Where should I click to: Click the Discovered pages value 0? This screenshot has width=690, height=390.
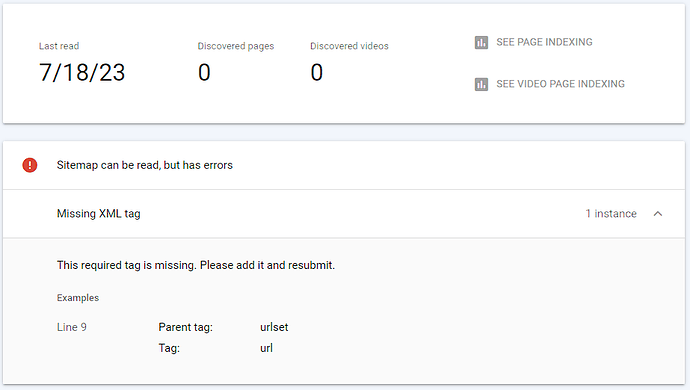[x=204, y=72]
